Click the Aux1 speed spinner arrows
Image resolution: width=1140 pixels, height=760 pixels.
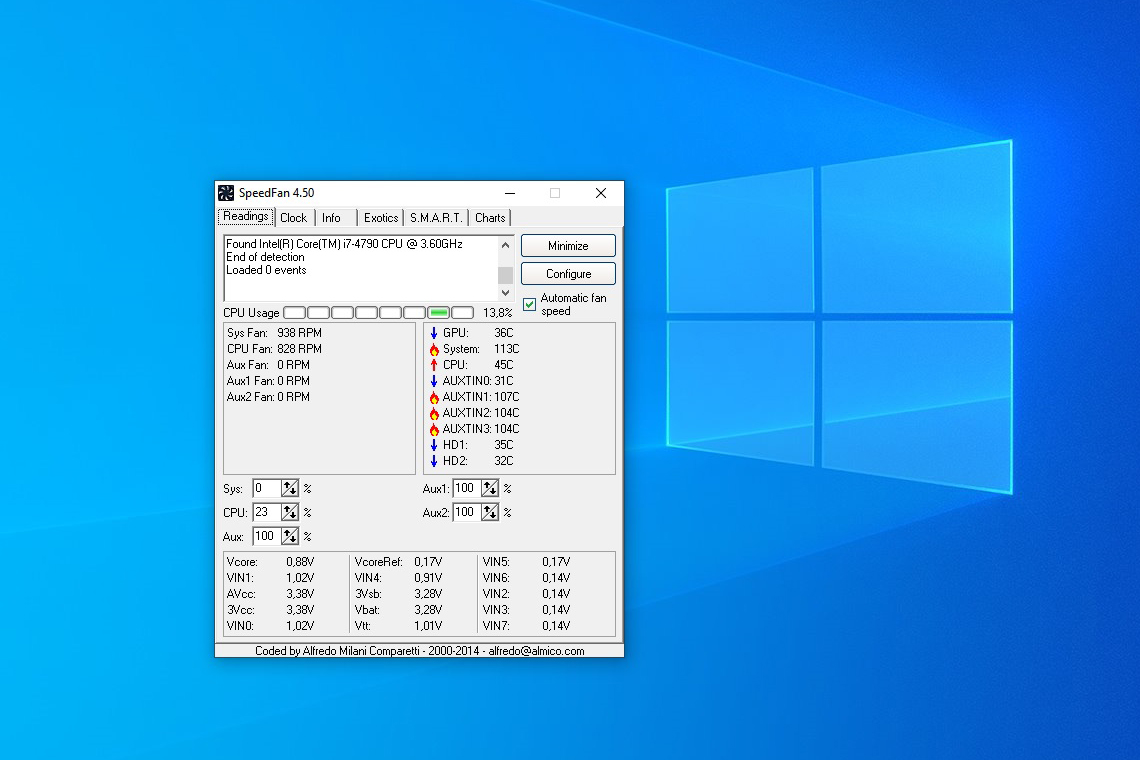[x=490, y=488]
